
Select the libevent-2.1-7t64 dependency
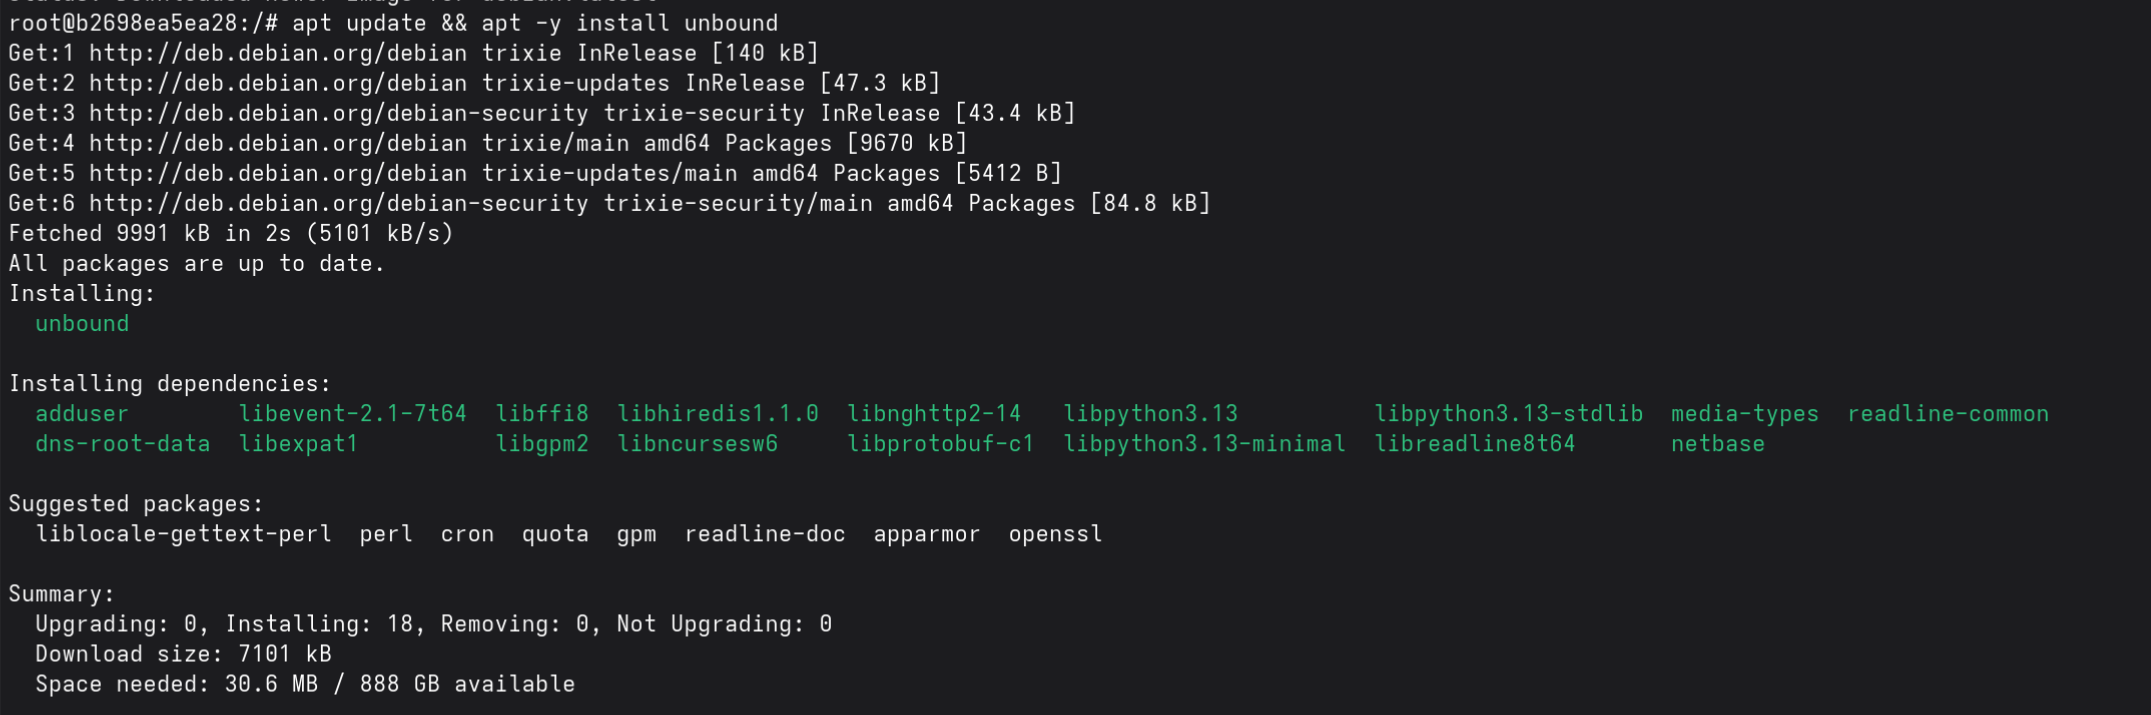[352, 413]
